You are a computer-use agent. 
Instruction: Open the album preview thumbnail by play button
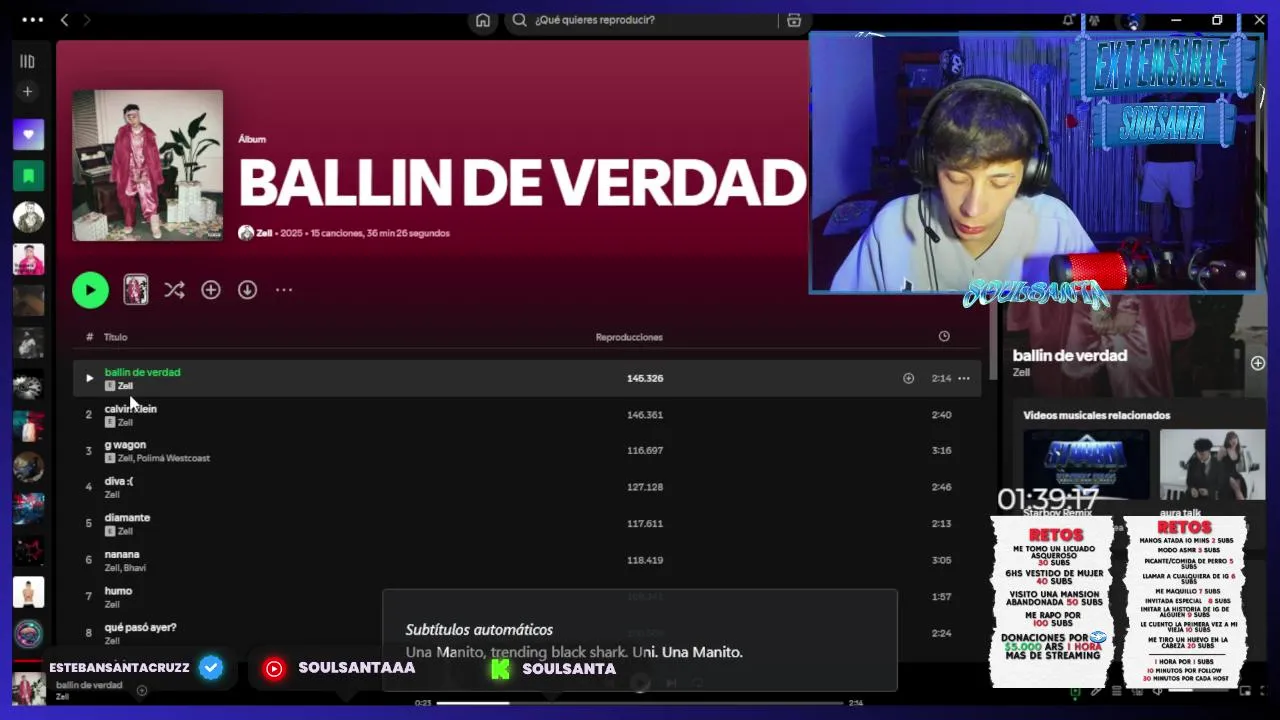click(x=136, y=290)
